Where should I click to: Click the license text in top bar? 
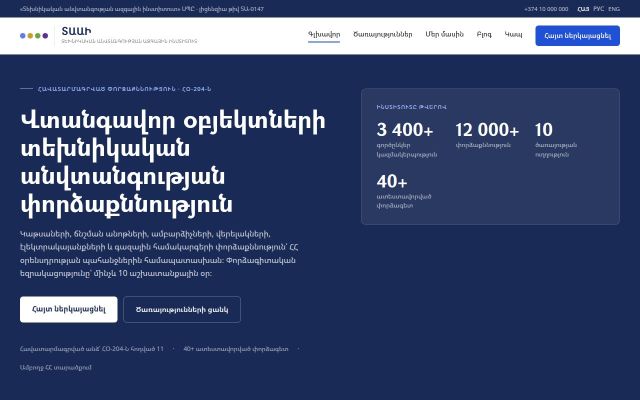pos(142,9)
